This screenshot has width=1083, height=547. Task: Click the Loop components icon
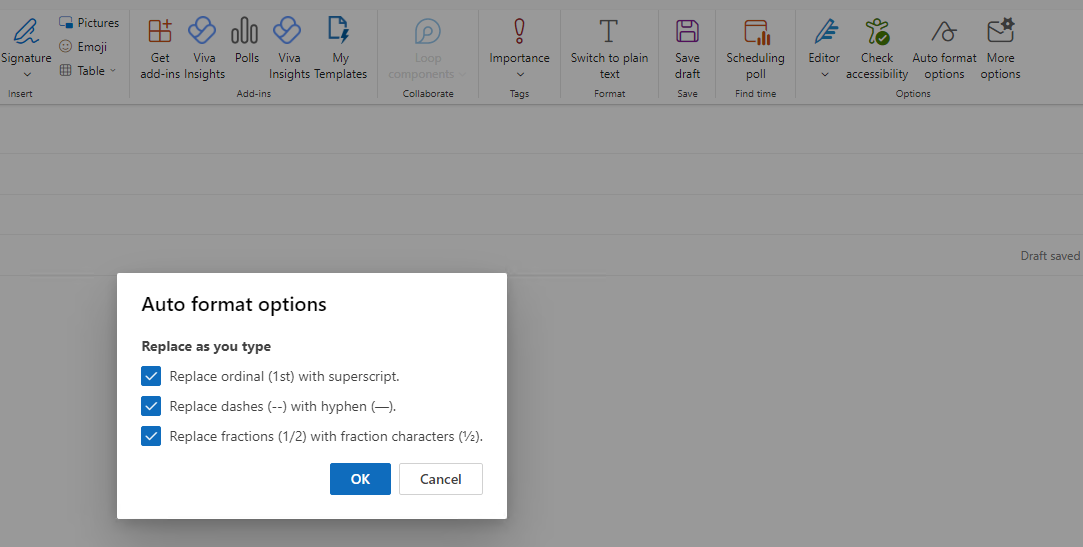click(428, 32)
